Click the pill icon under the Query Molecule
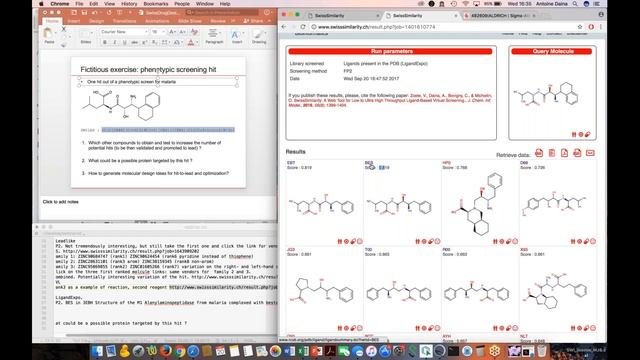Screen dimensions: 640x360 pos(587,134)
